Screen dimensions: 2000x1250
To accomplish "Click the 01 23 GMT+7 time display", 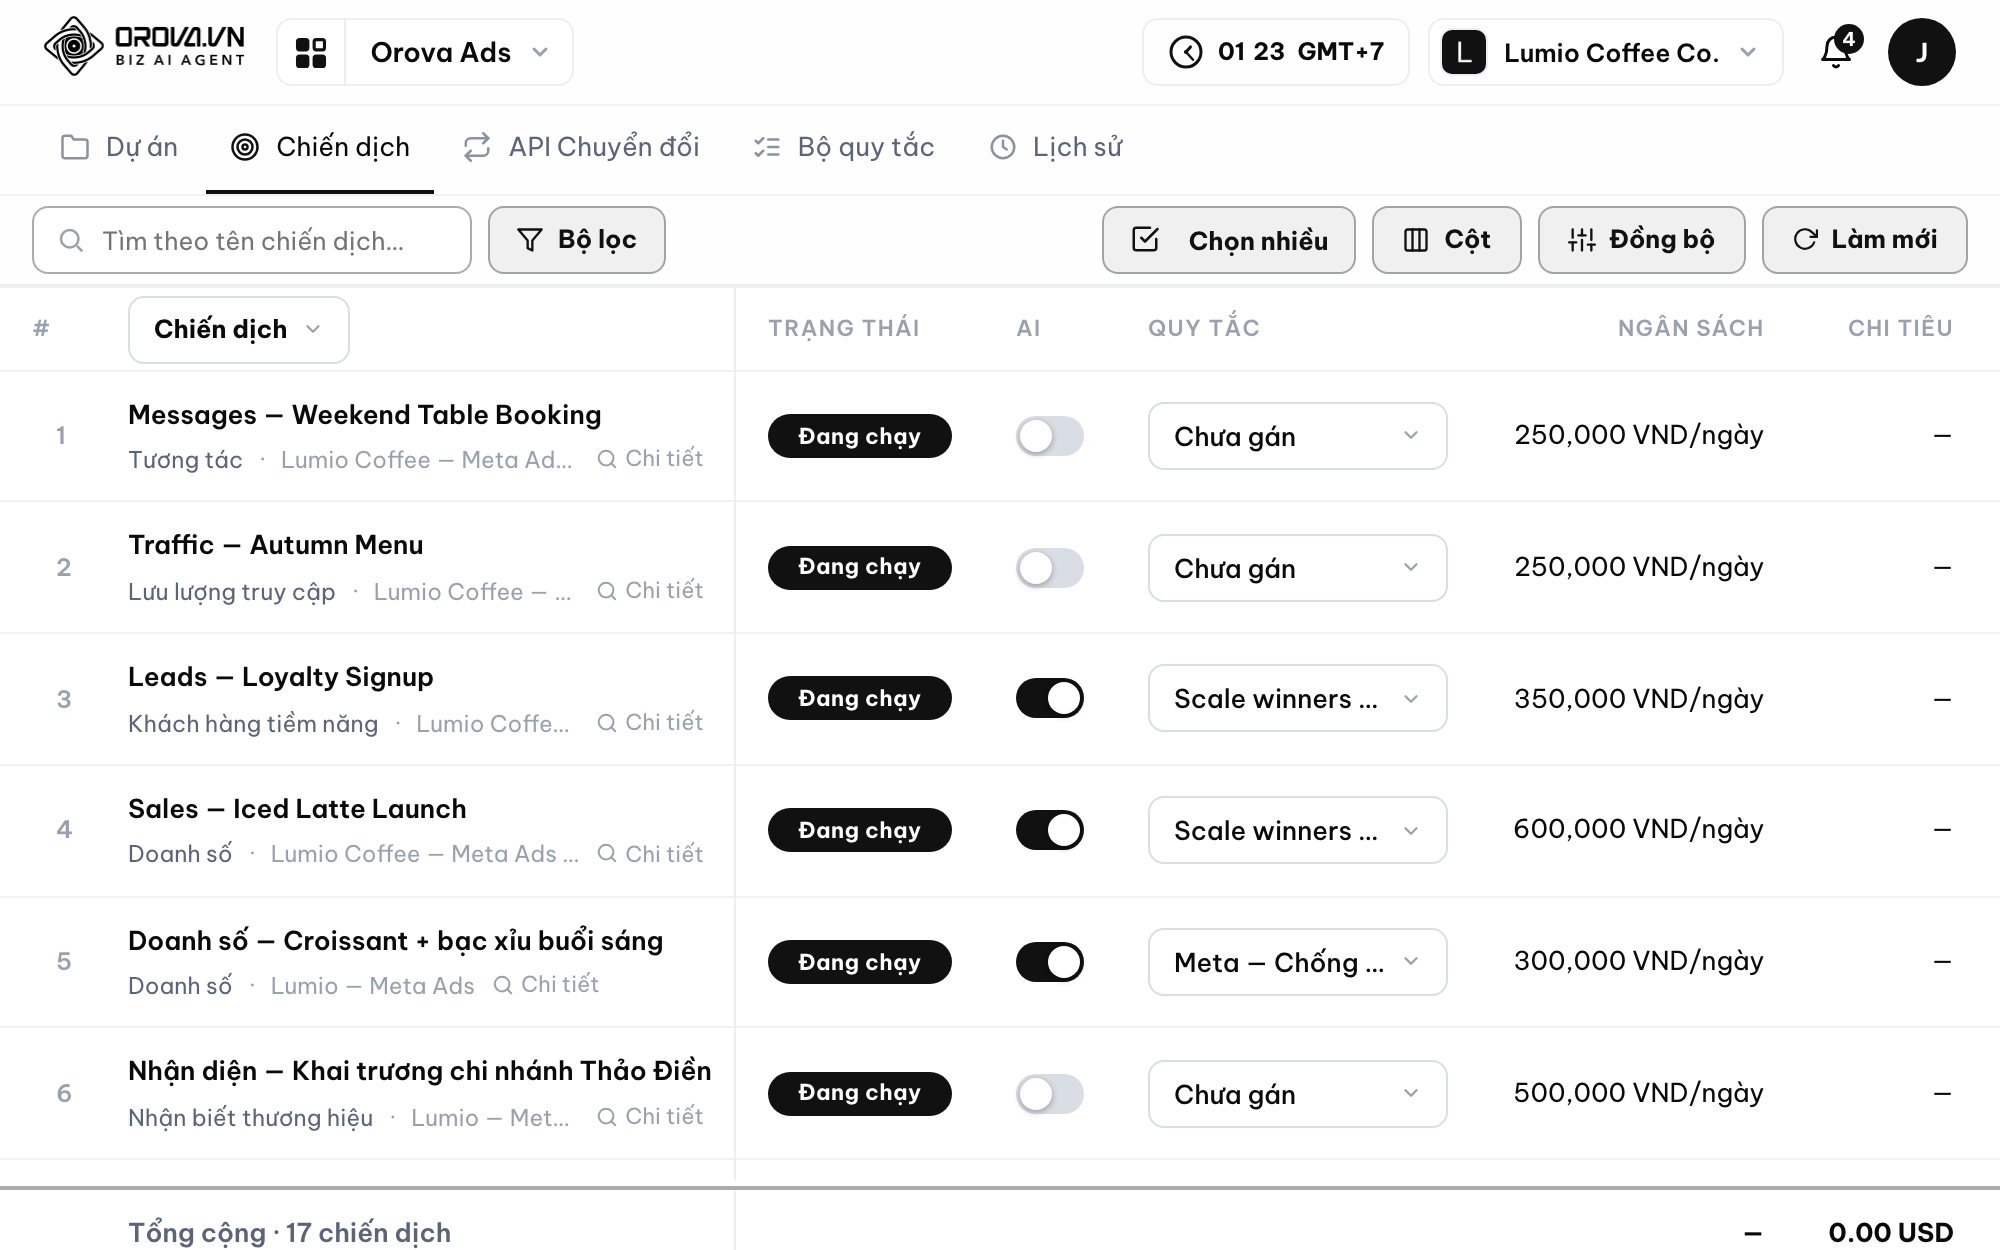I will click(1276, 52).
